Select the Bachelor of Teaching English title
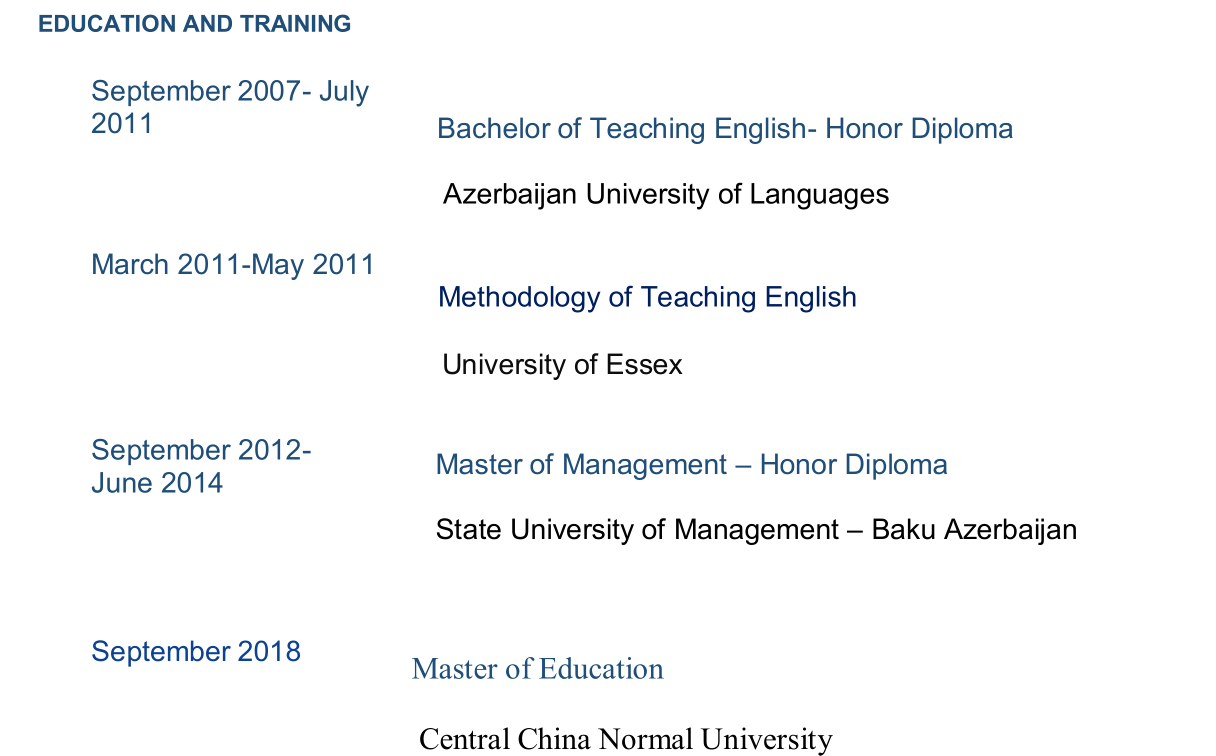This screenshot has width=1216, height=756. pyautogui.click(x=725, y=129)
